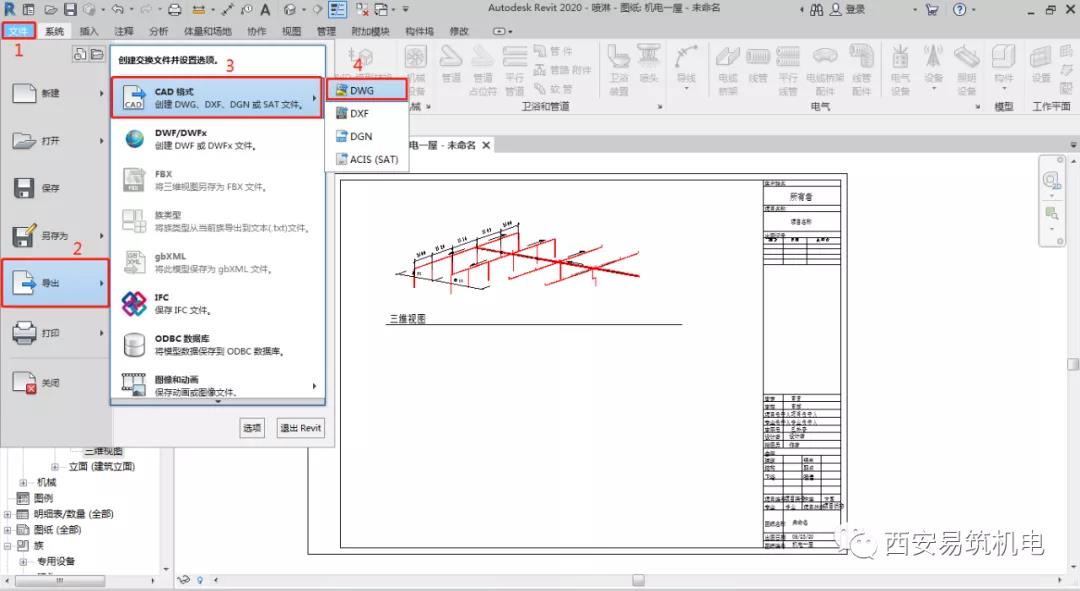The height and width of the screenshot is (591, 1080).
Task: Open the File tab
Action: coord(18,31)
